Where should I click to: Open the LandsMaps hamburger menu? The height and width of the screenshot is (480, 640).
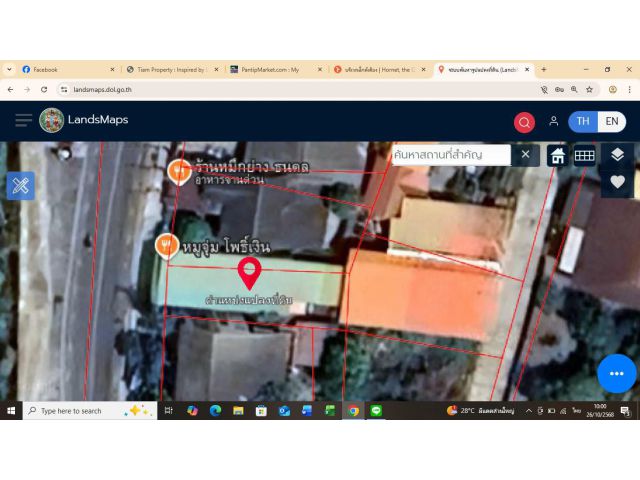coord(23,121)
